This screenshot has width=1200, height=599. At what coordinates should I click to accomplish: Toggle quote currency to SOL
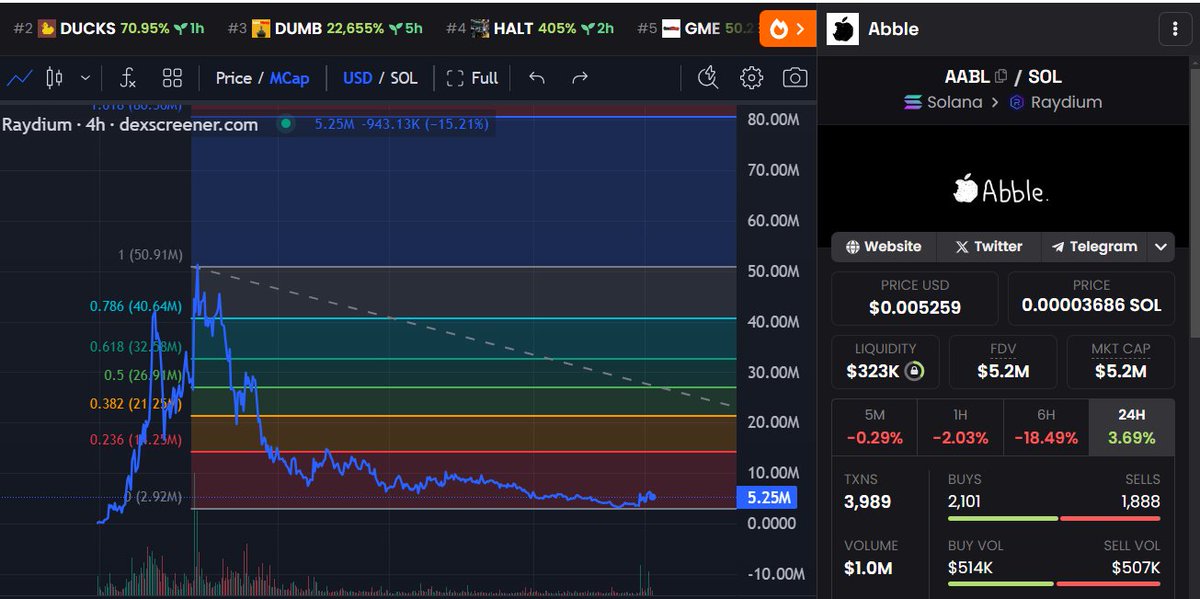tap(403, 76)
